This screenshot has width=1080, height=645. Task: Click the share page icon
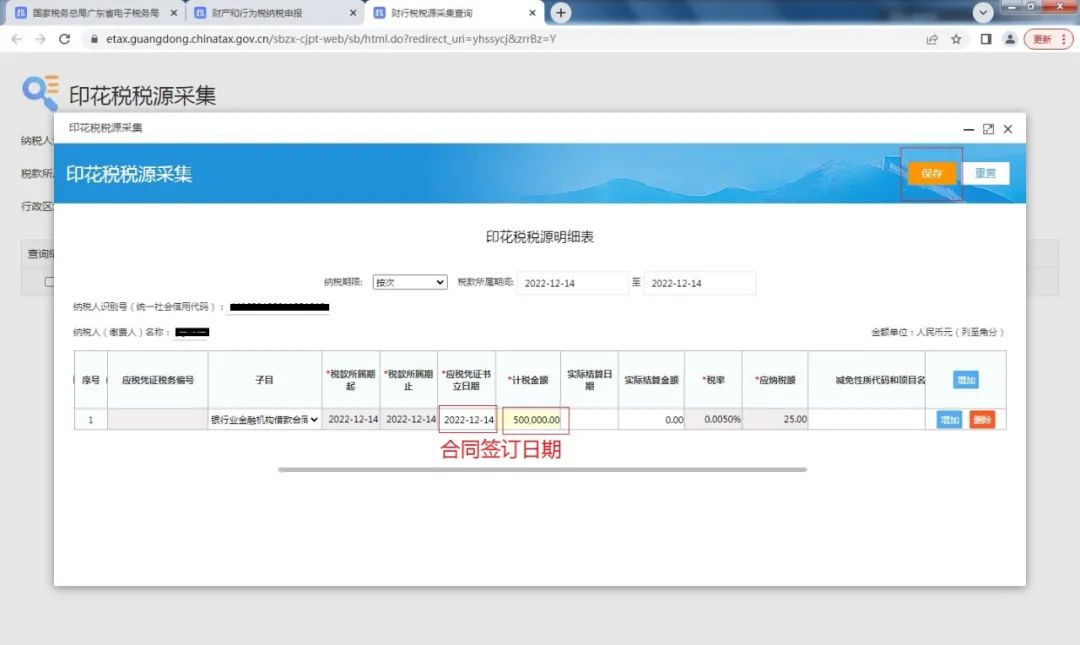932,39
